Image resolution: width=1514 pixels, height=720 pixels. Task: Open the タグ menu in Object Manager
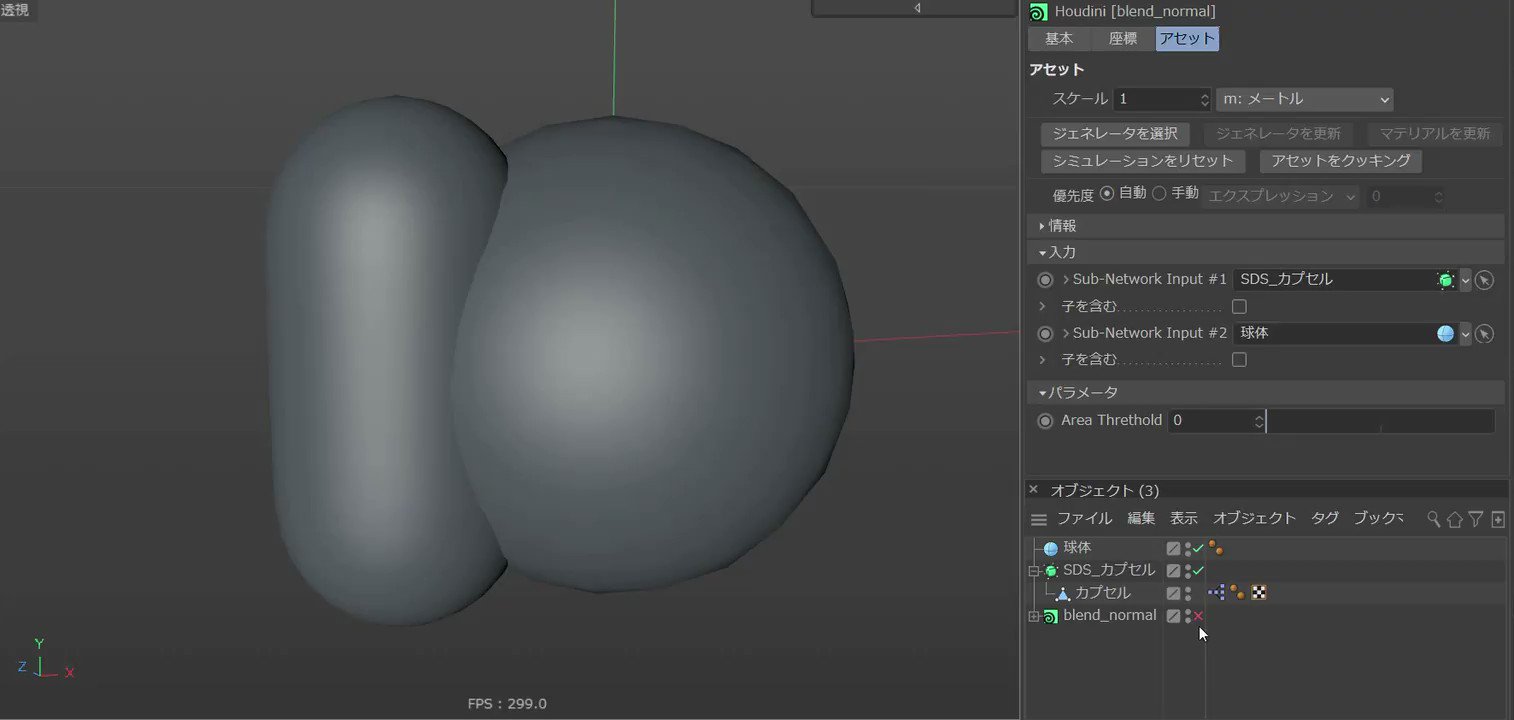[1325, 519]
